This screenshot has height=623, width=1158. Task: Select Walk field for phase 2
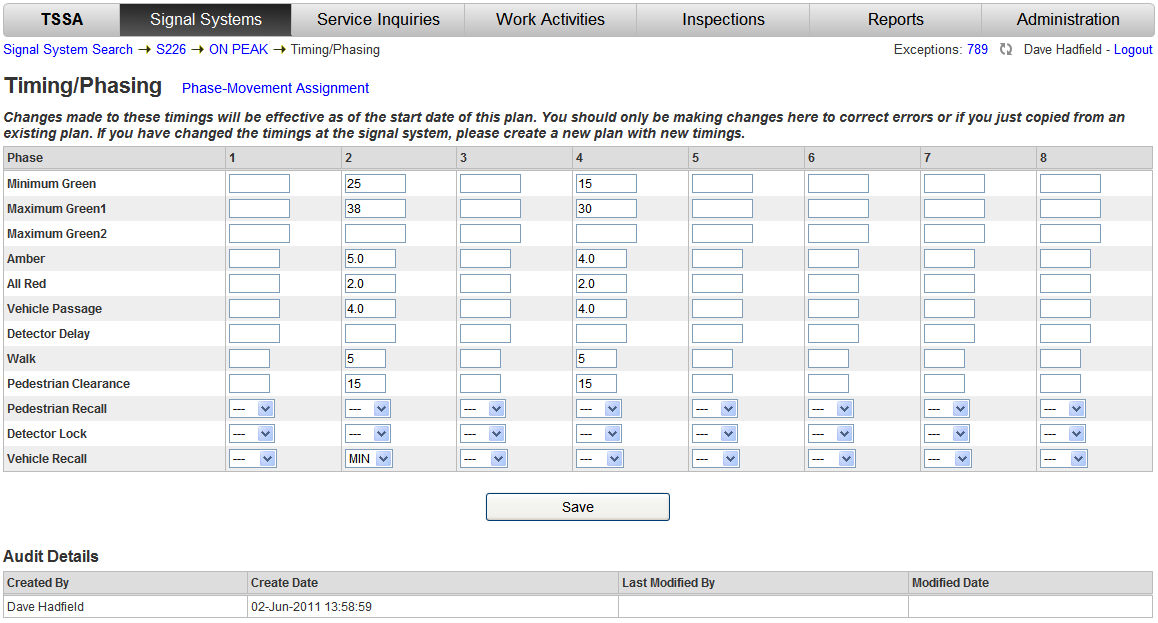(365, 359)
